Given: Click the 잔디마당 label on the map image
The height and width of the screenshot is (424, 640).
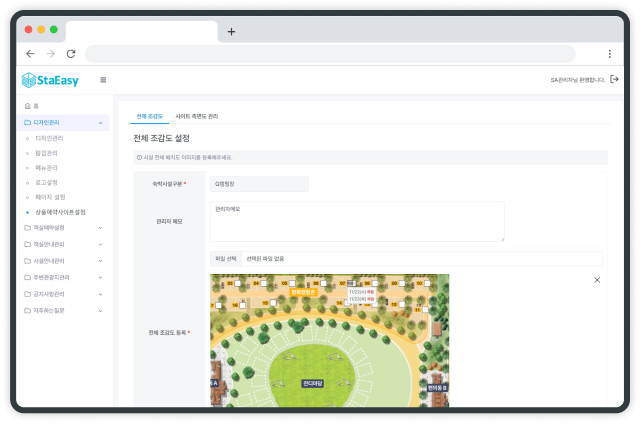Looking at the screenshot, I should point(312,382).
